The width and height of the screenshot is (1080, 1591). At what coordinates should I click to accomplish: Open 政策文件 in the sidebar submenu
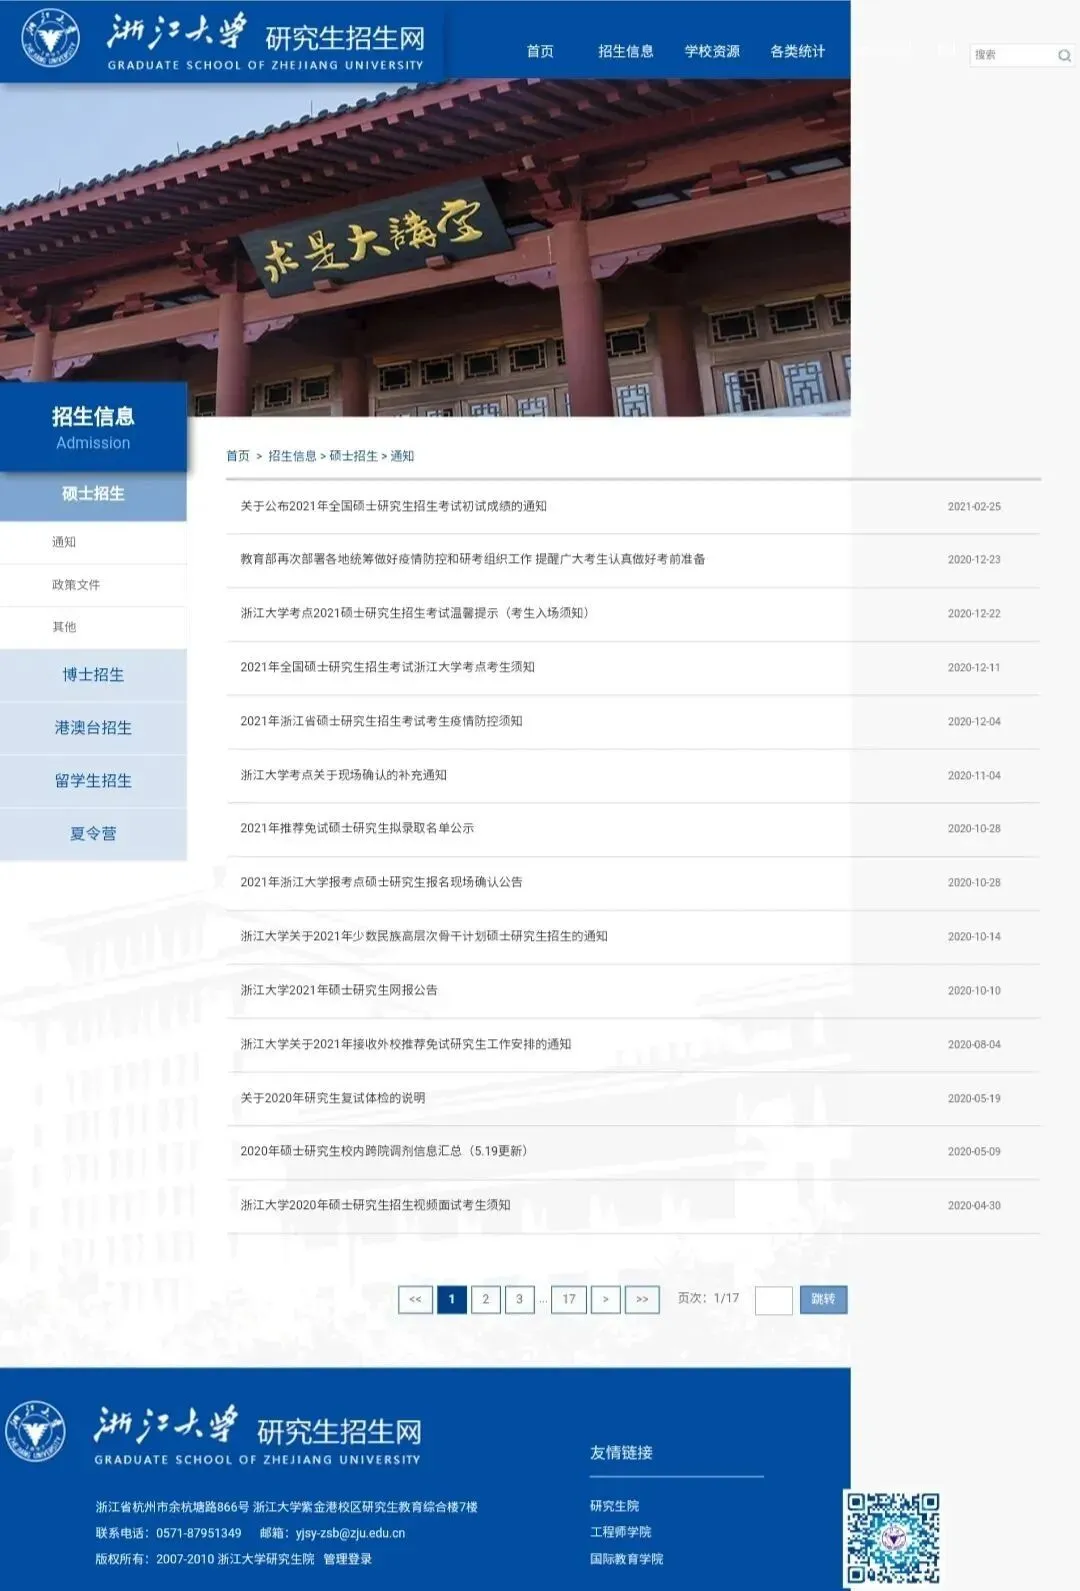(x=76, y=585)
